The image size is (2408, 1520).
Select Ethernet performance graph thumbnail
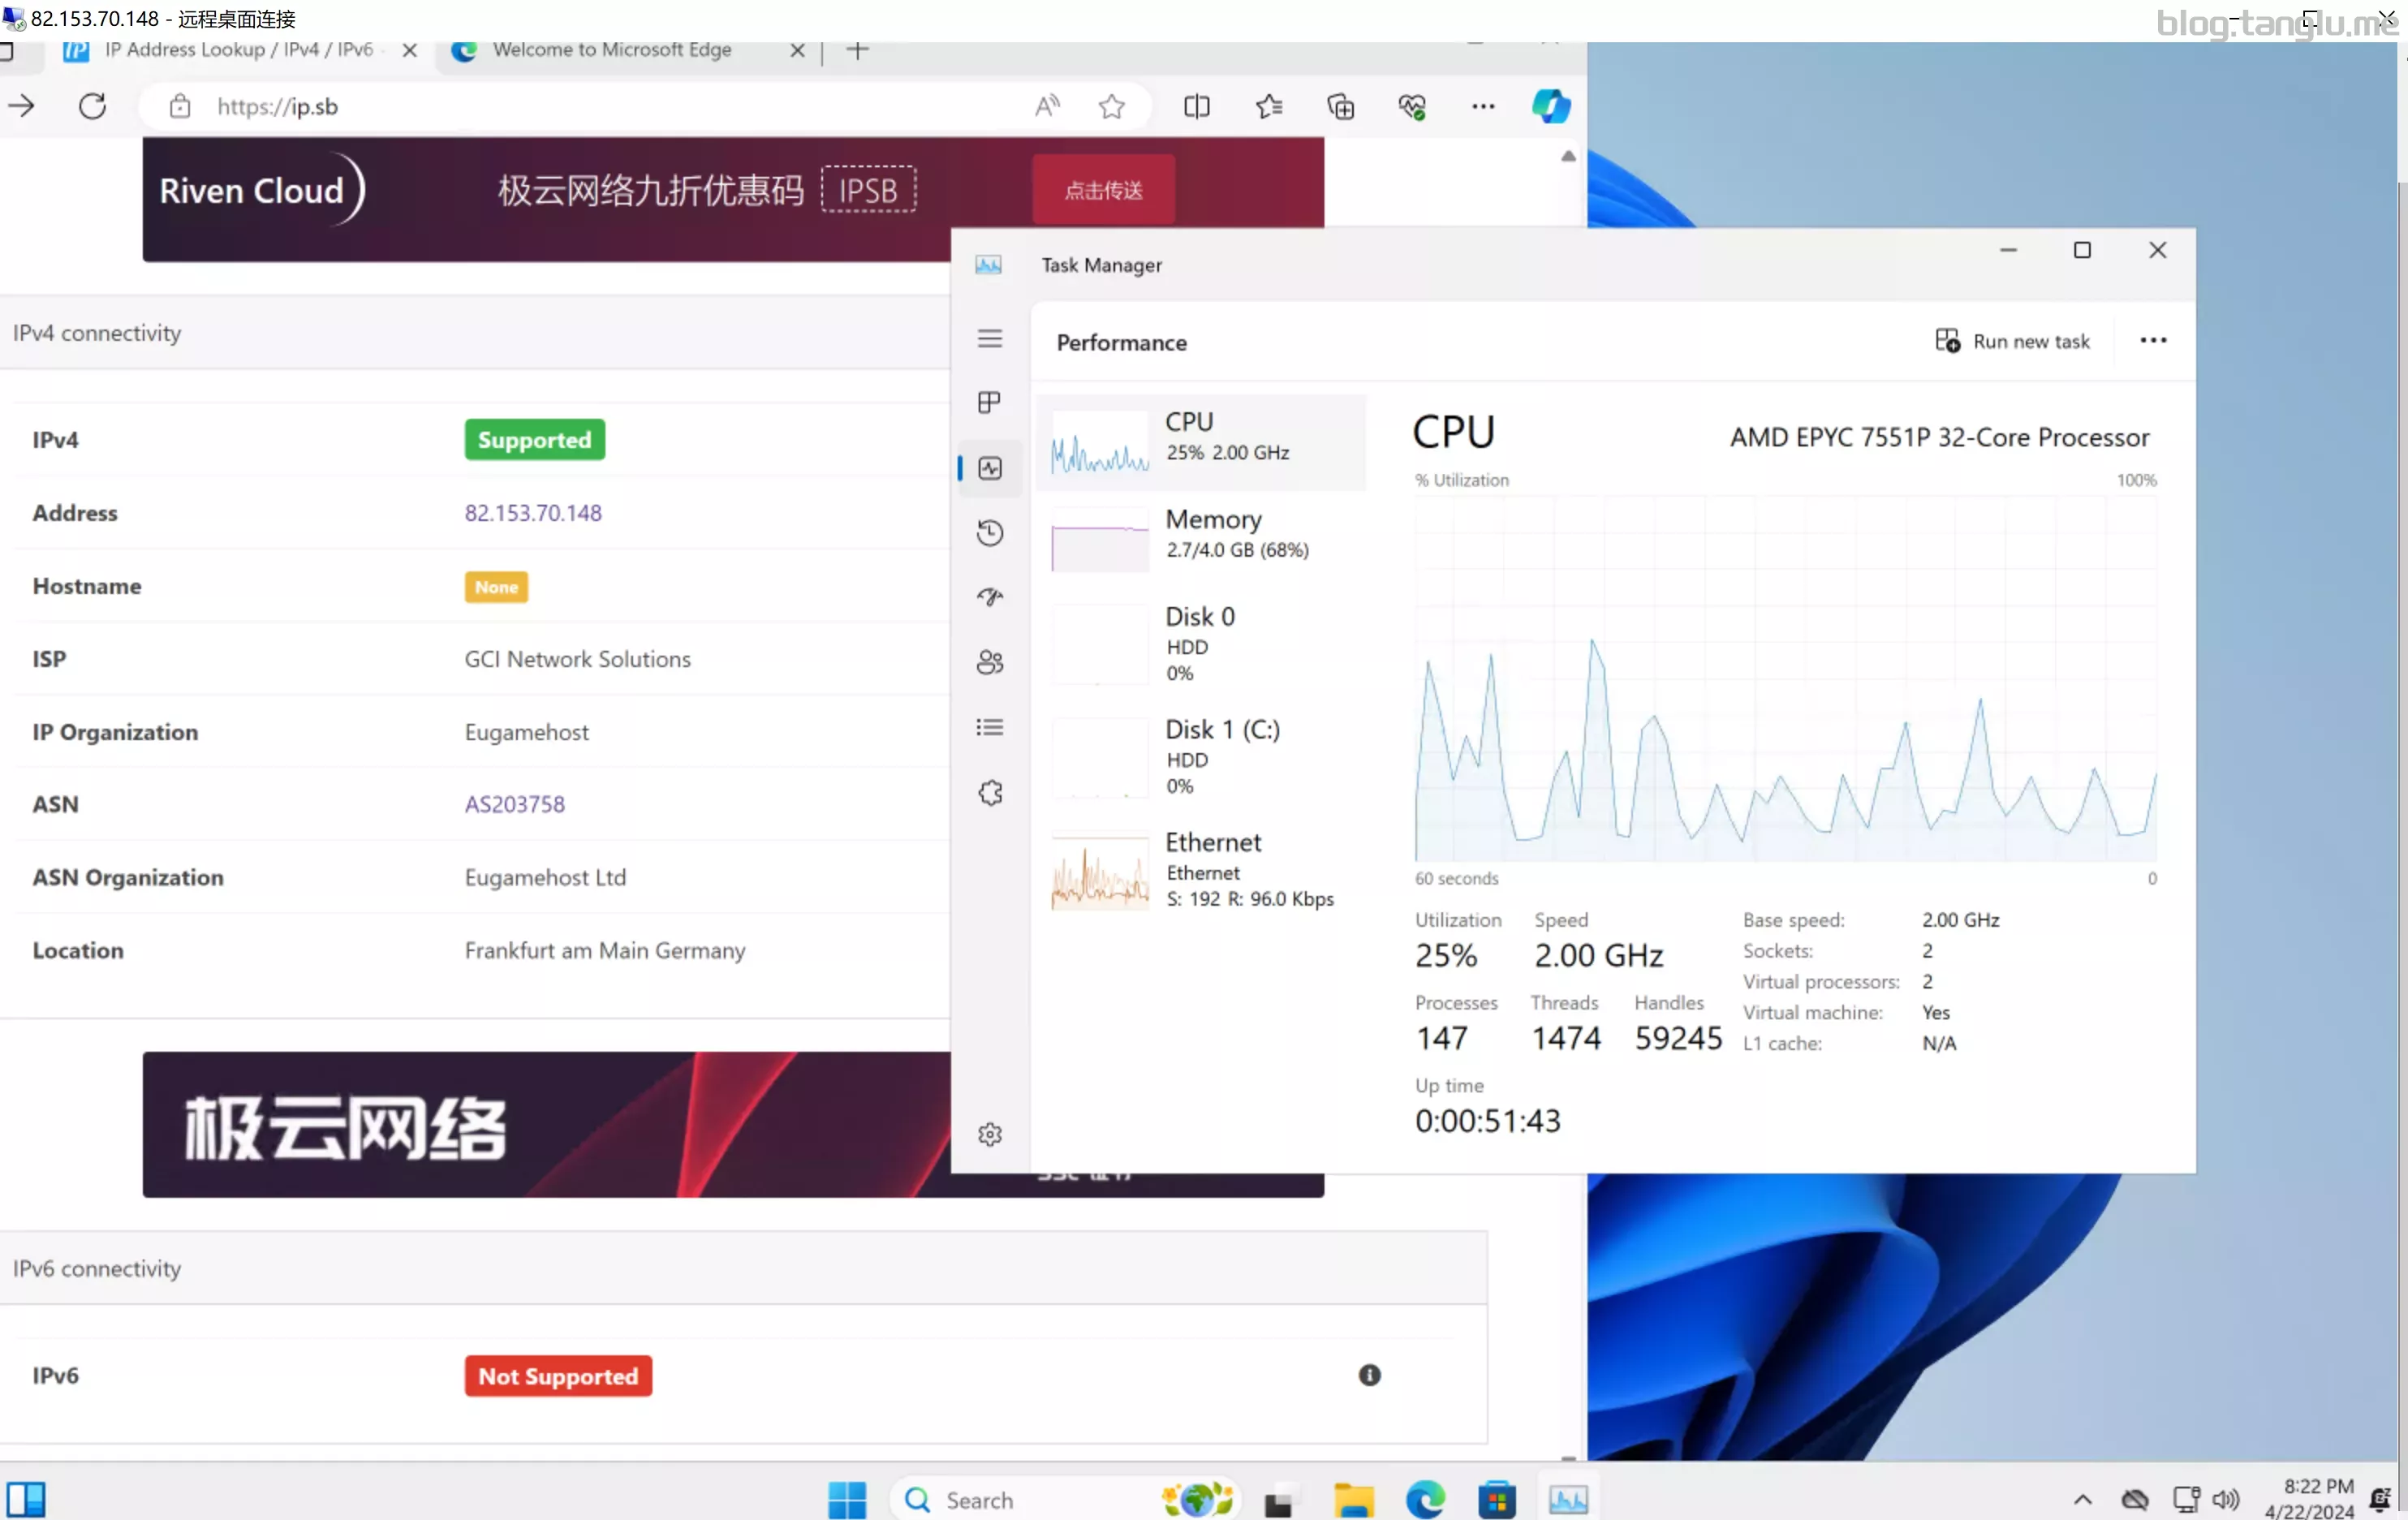coord(1099,871)
